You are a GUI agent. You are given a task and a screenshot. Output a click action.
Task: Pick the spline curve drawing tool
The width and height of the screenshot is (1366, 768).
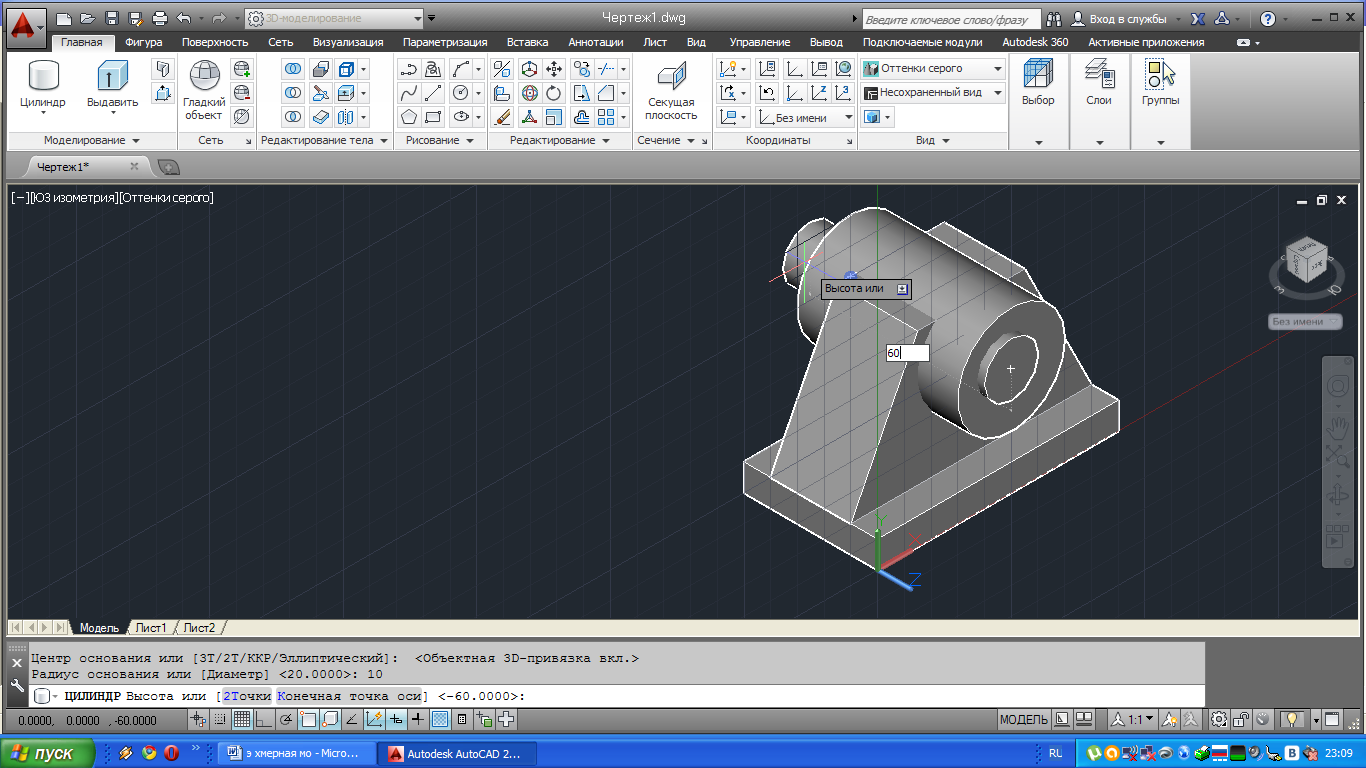pos(408,93)
